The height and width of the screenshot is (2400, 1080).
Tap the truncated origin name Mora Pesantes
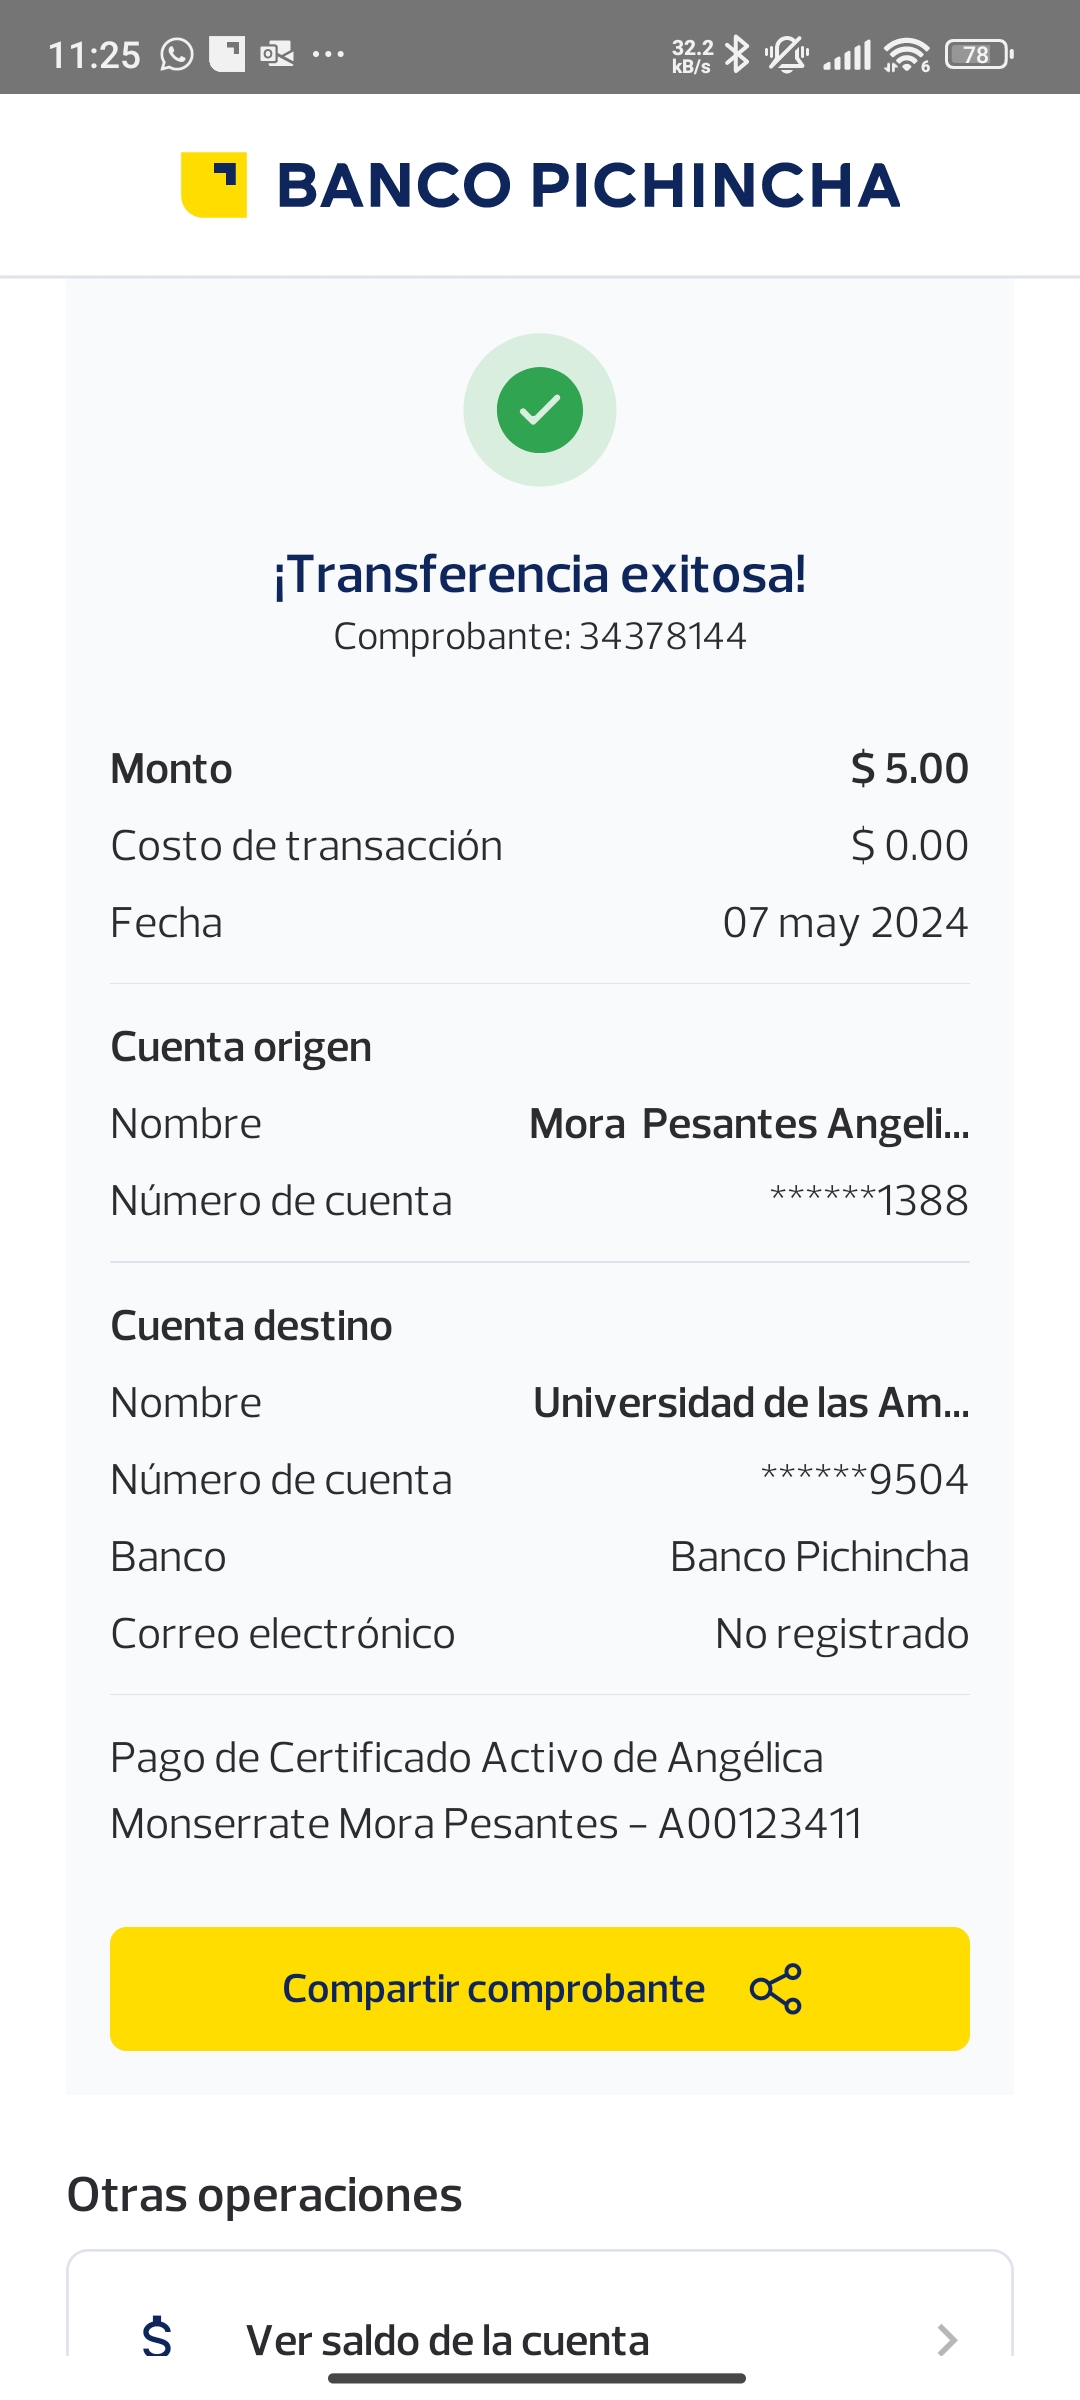click(x=748, y=1124)
